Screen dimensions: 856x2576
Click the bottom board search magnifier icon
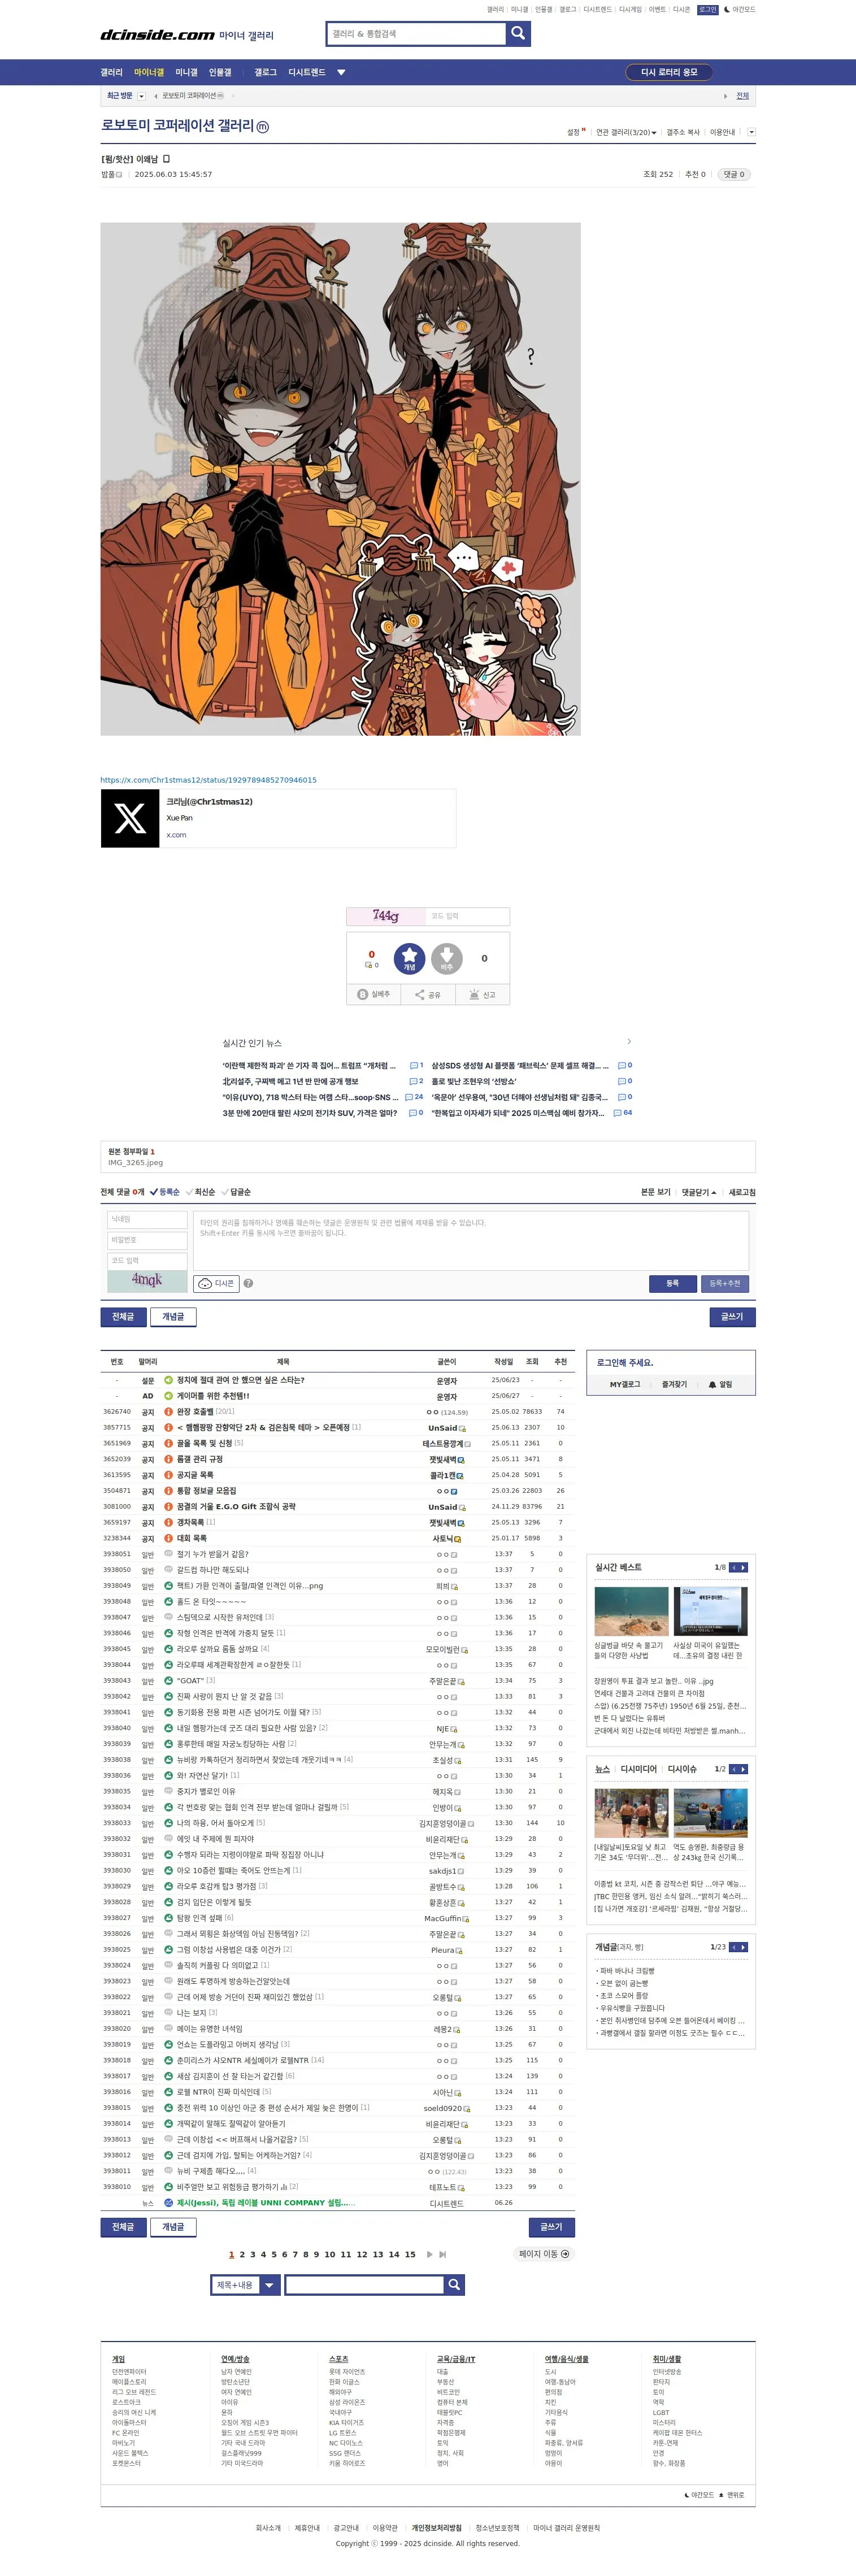[x=454, y=2284]
